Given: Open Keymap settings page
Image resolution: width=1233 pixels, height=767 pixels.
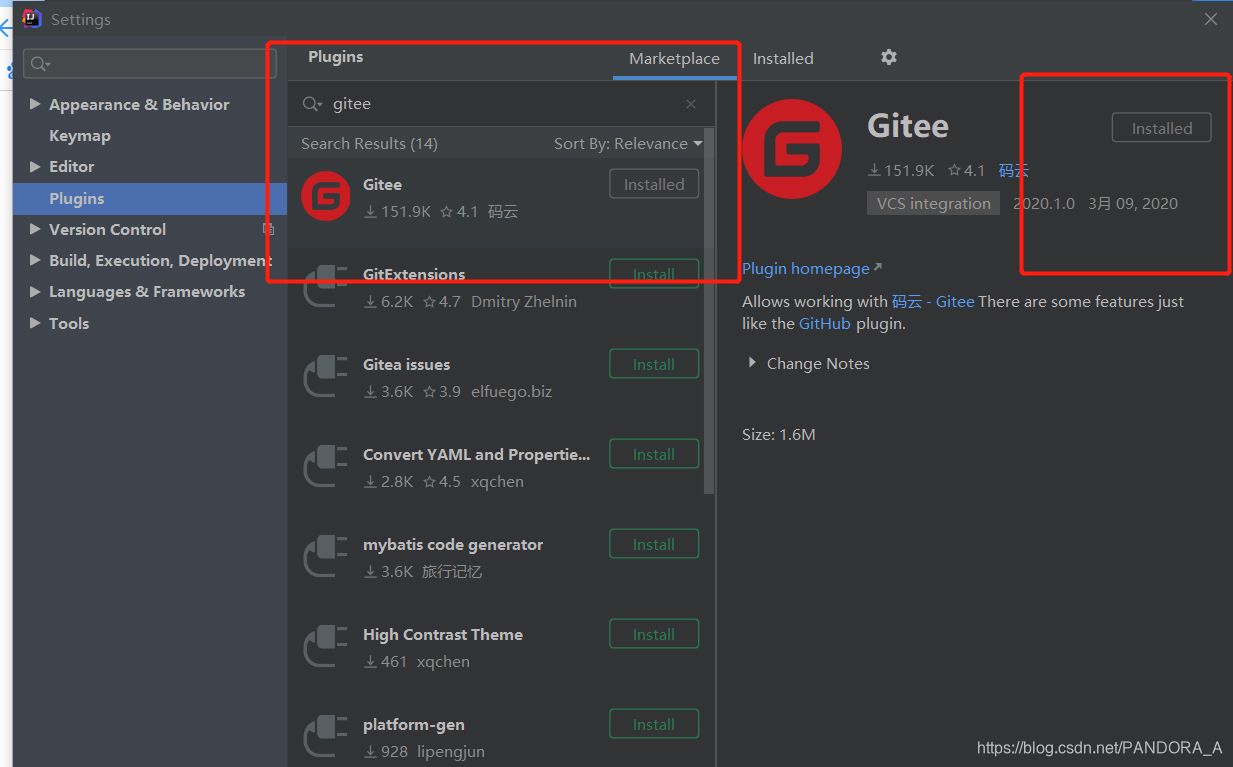Looking at the screenshot, I should point(80,135).
